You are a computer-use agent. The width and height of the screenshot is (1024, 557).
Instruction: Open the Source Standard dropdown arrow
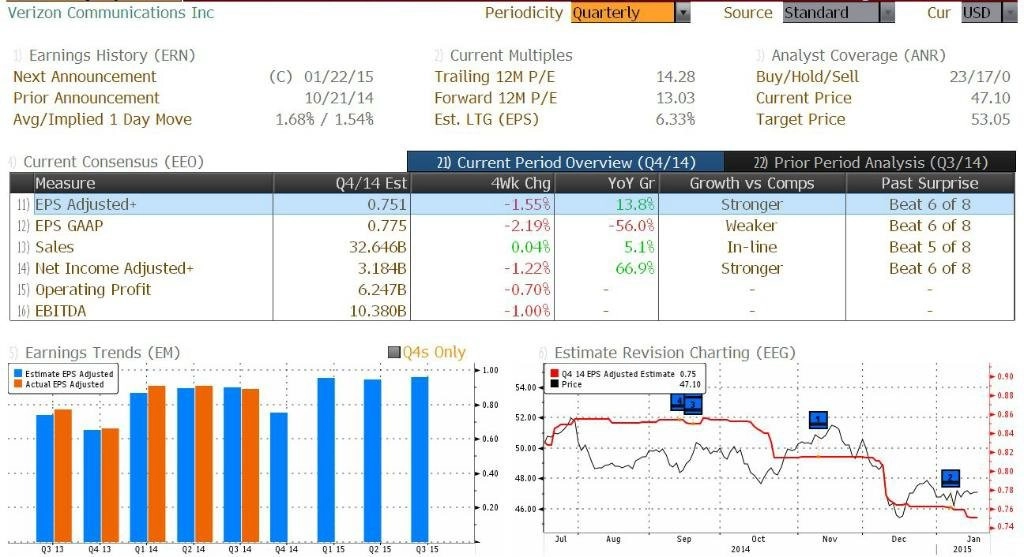pyautogui.click(x=887, y=13)
